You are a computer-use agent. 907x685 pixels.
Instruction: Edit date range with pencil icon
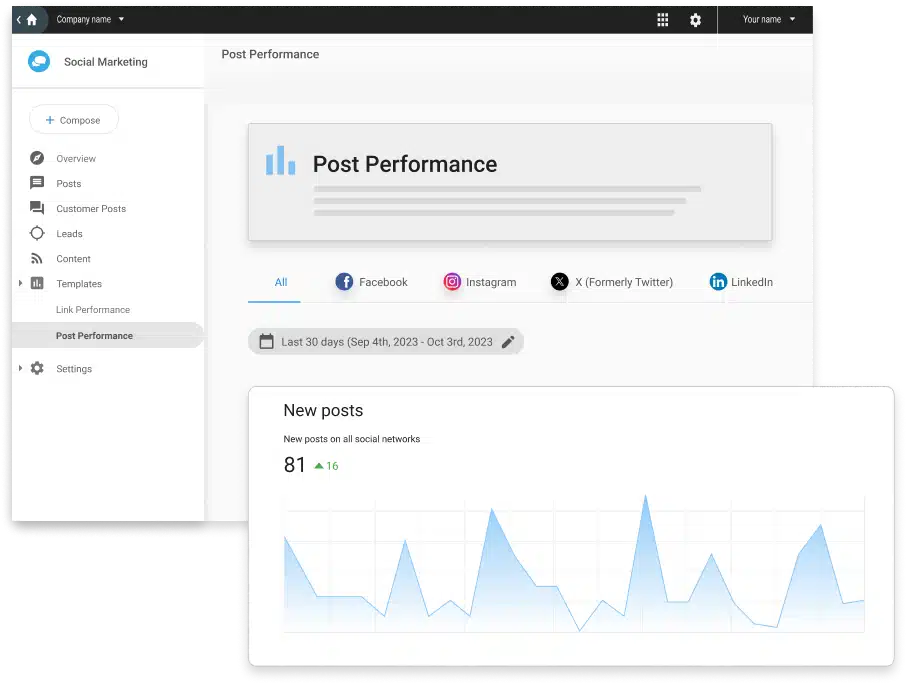click(508, 342)
